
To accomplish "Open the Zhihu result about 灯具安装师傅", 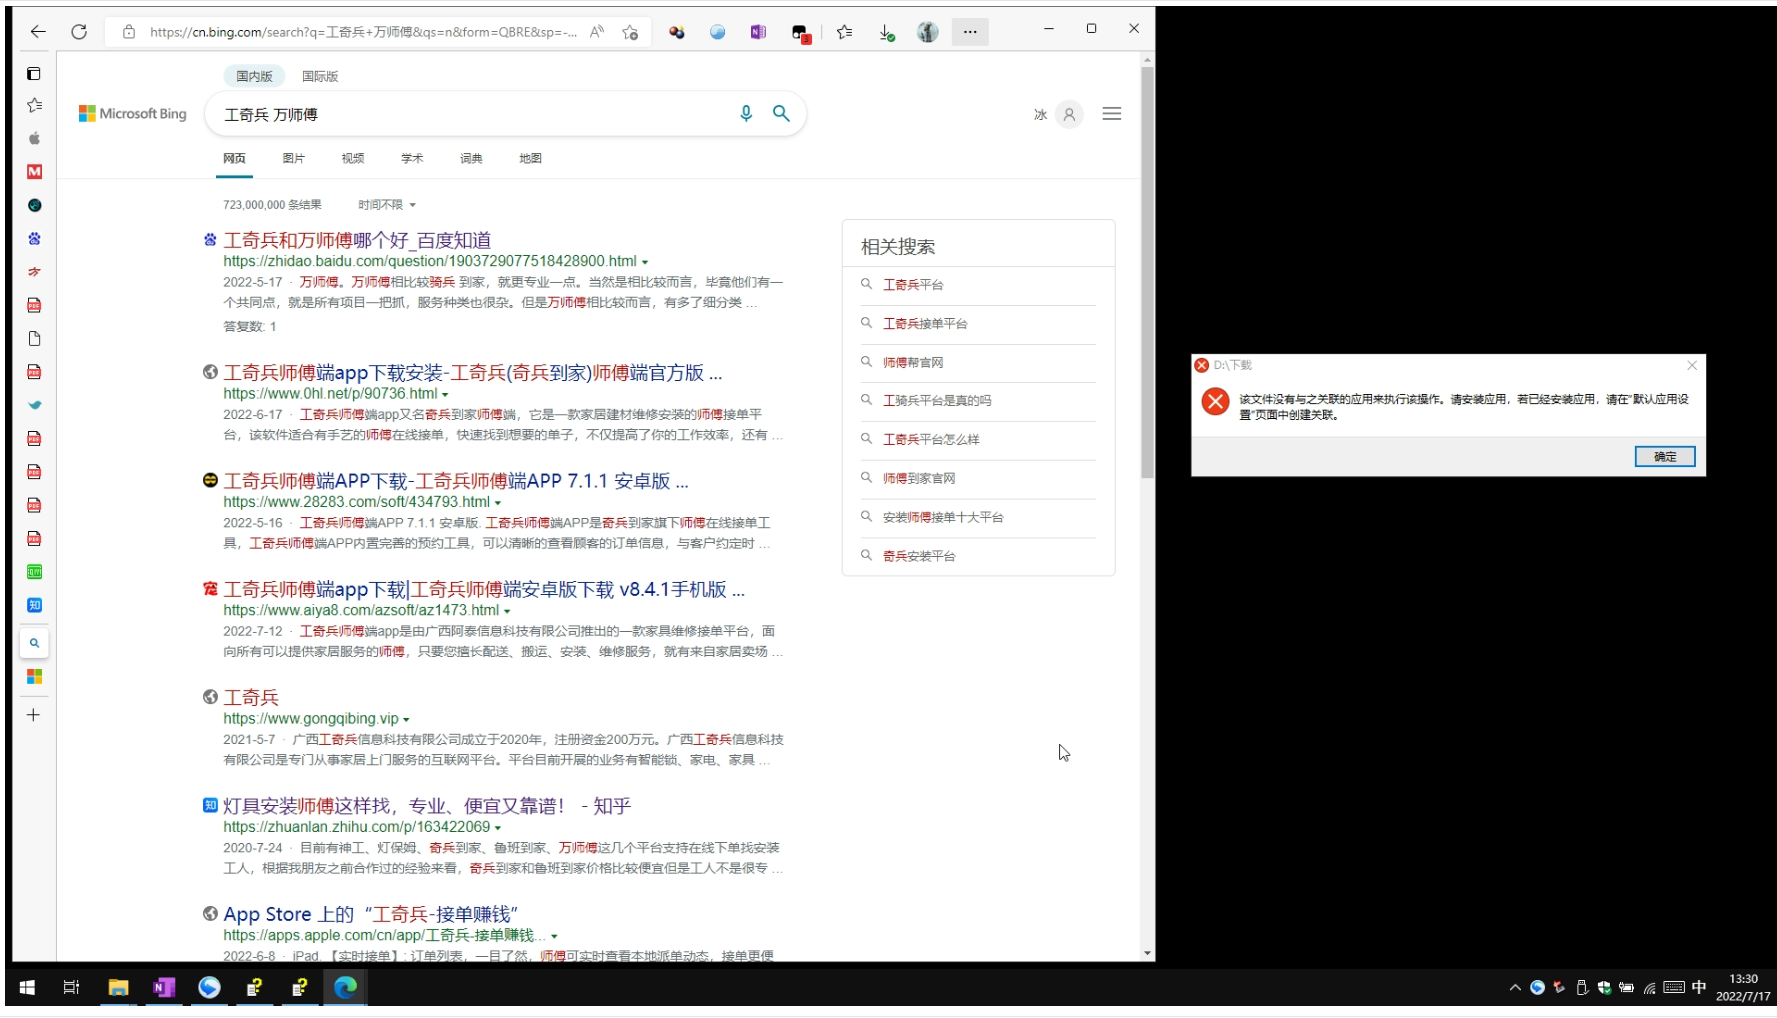I will pos(427,806).
